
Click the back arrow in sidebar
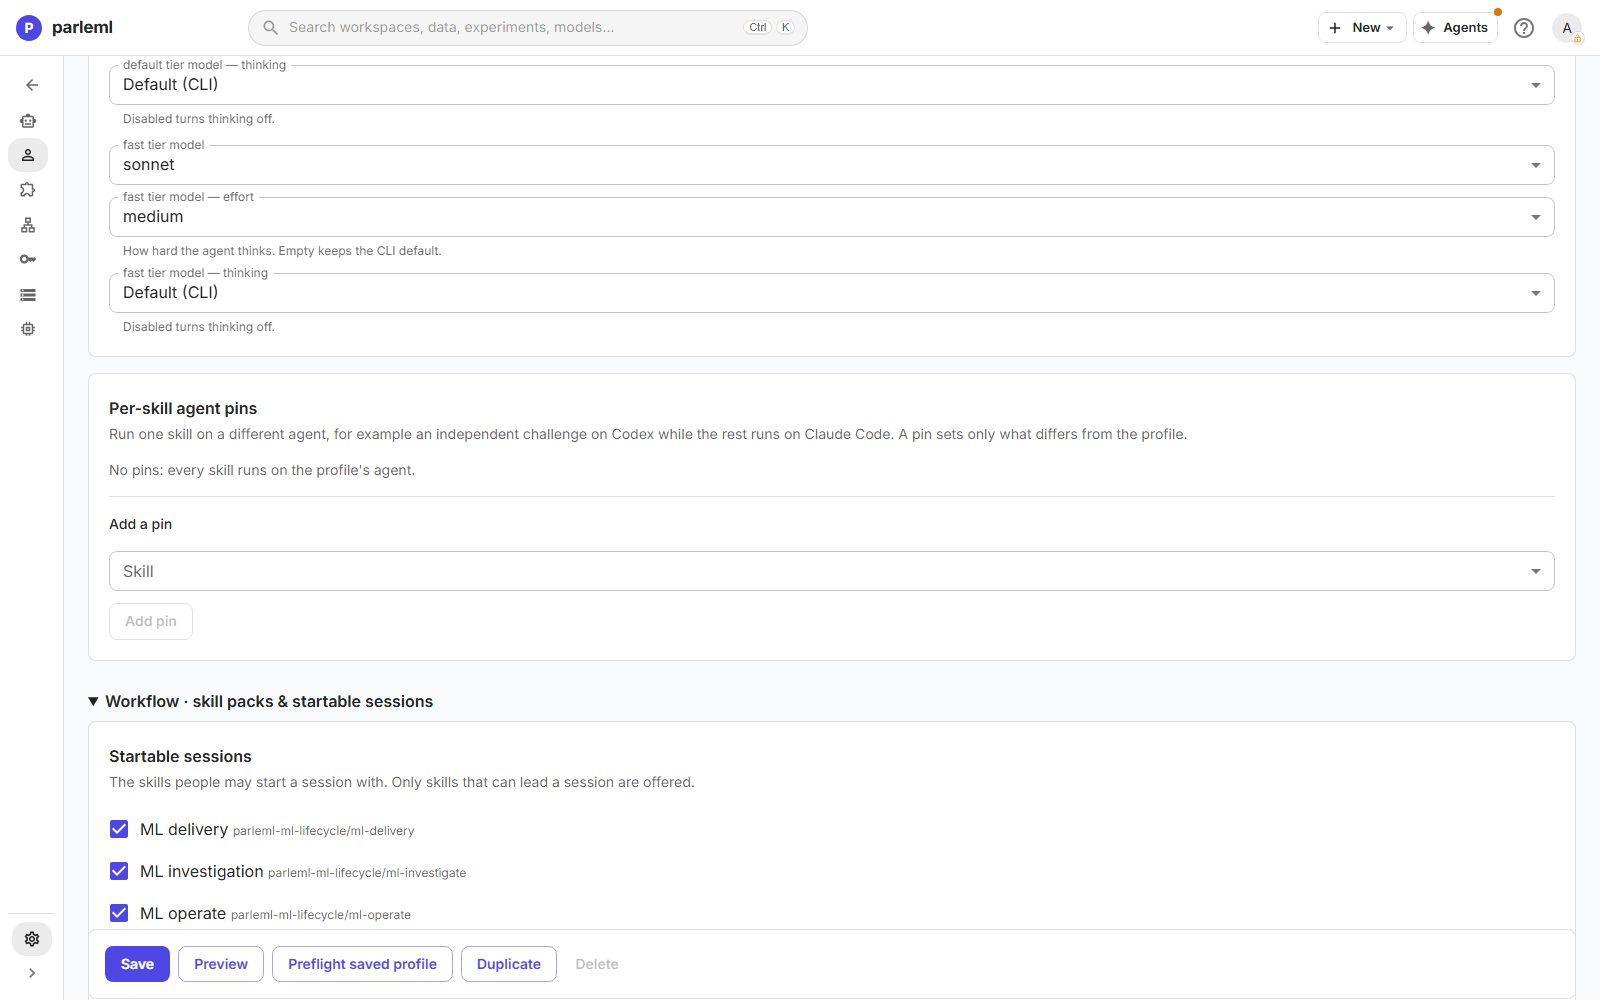coord(31,85)
